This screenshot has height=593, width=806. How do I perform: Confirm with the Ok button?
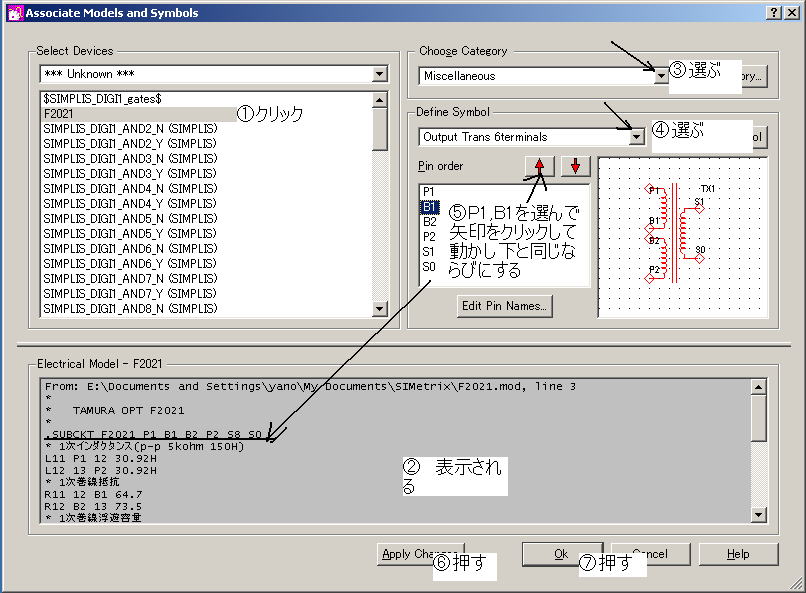pos(562,554)
